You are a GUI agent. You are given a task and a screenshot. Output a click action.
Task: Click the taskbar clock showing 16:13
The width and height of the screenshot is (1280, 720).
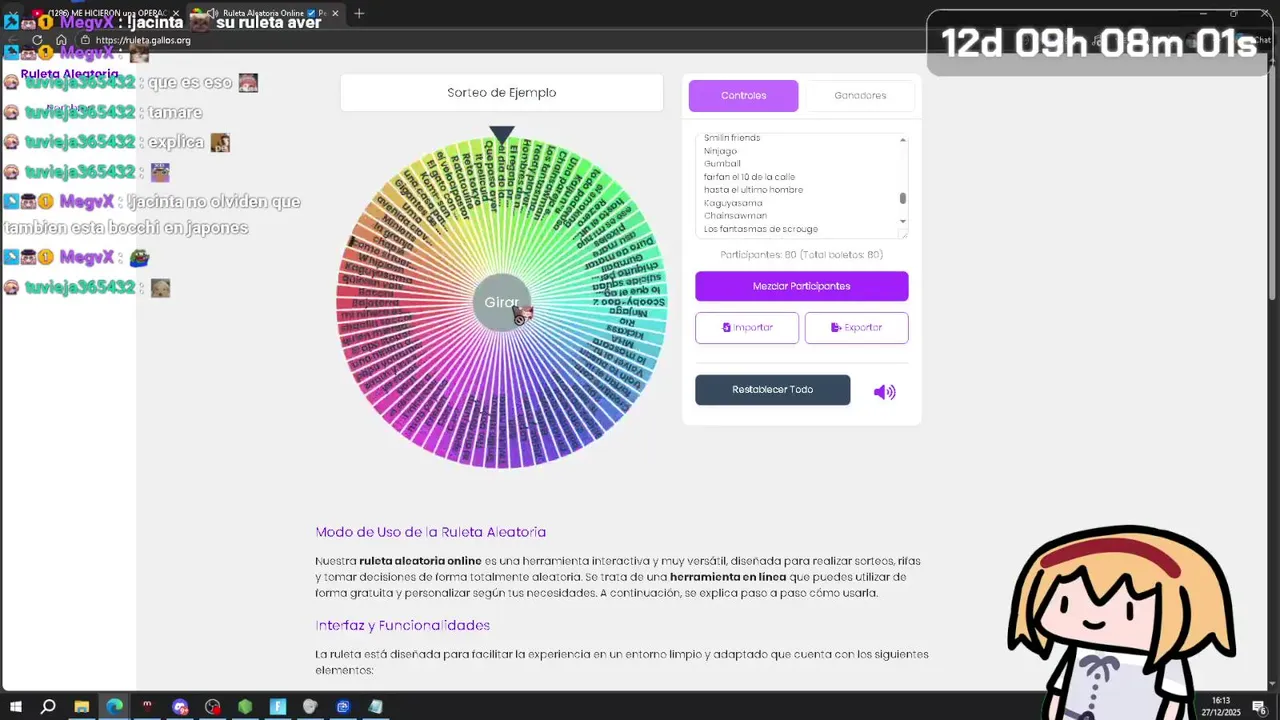1221,706
